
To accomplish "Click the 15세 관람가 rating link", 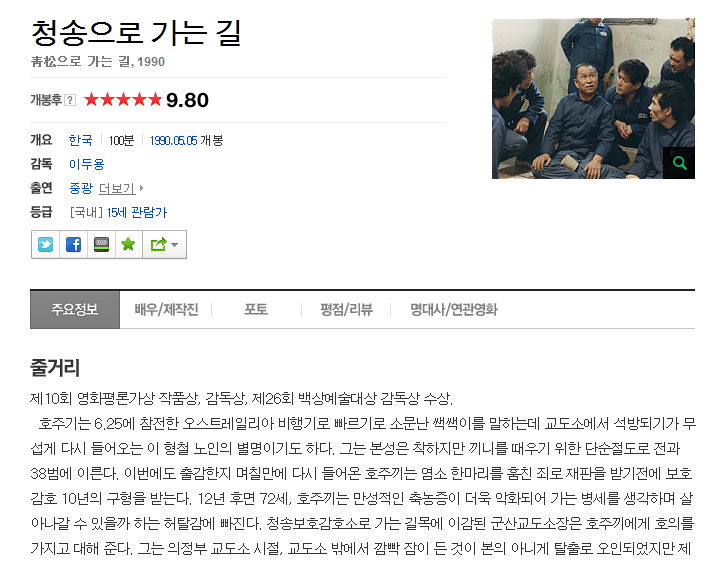I will pyautogui.click(x=137, y=212).
